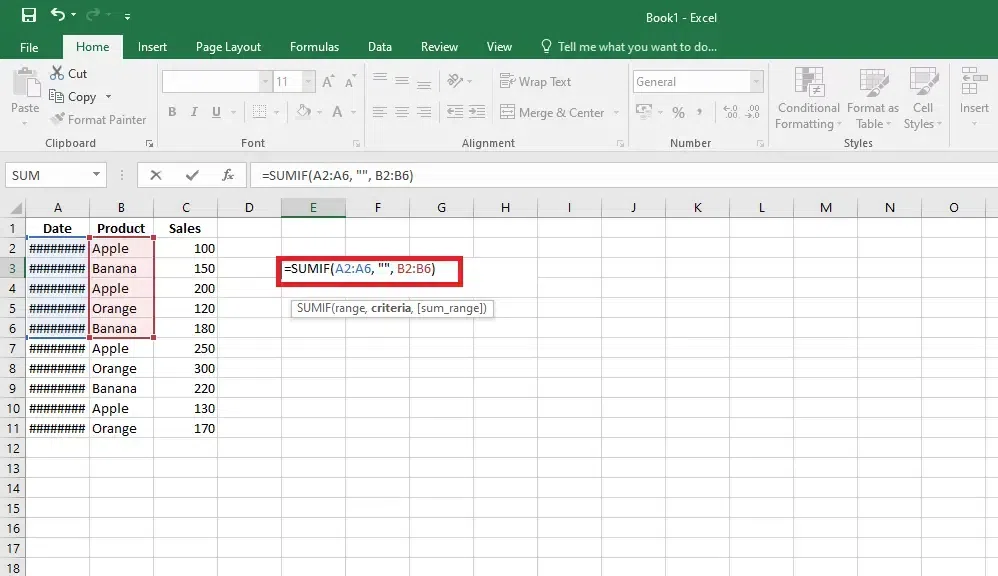Click the Enter checkmark in formula bar
Image resolution: width=998 pixels, height=576 pixels.
[x=192, y=175]
